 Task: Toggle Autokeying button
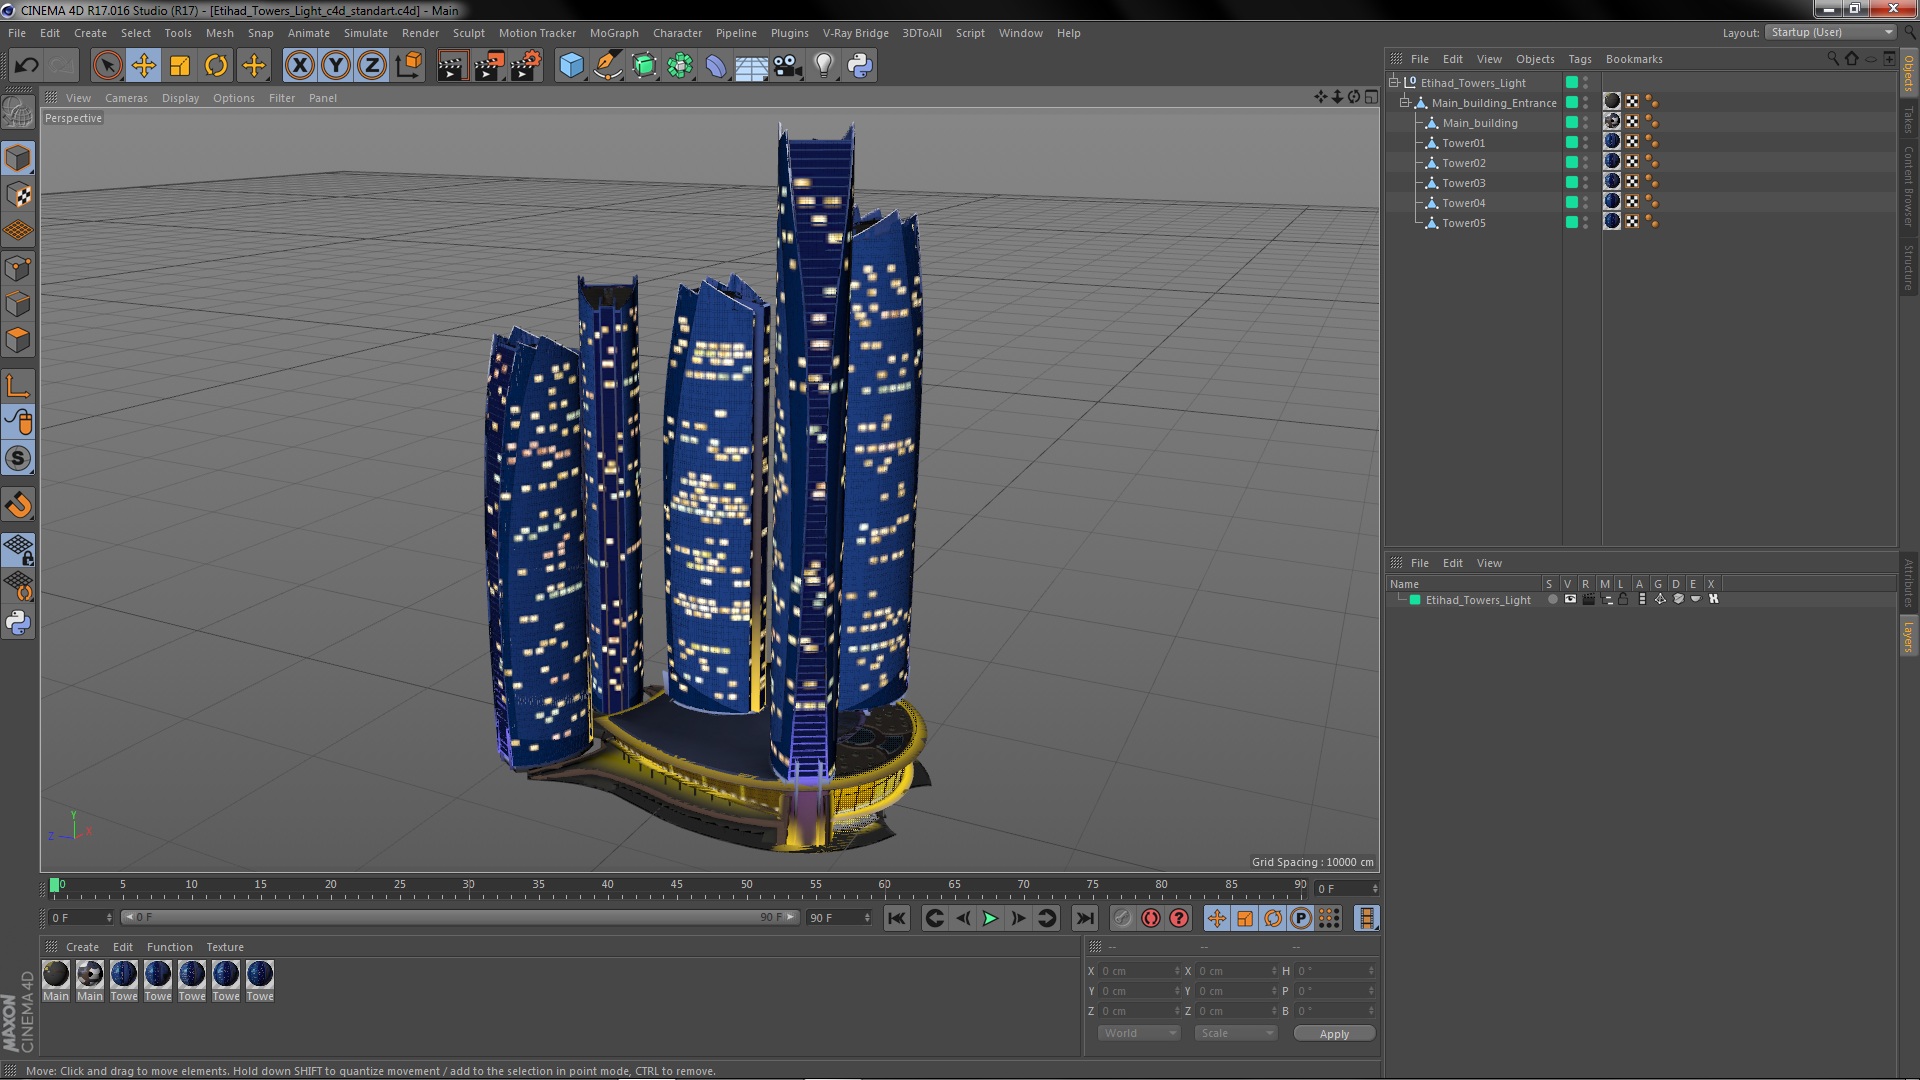pos(1151,918)
